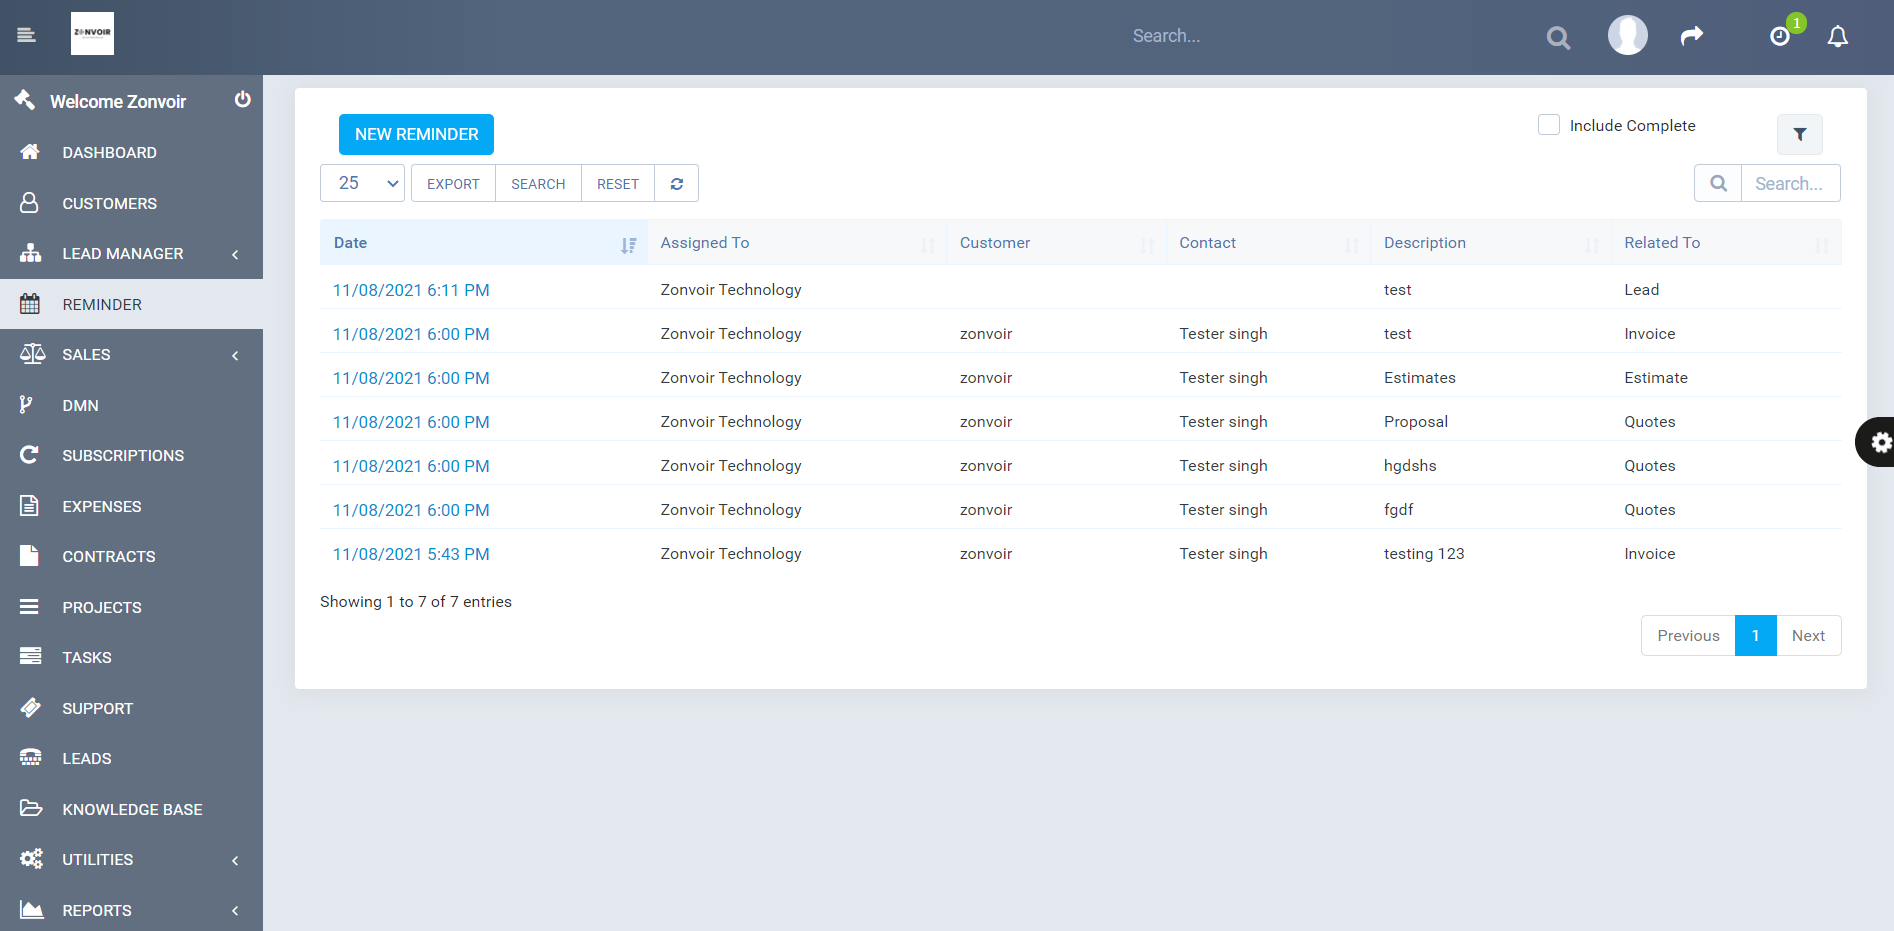Open the reminder dated 11/08/2021 6:11 PM
The width and height of the screenshot is (1894, 931).
411,289
